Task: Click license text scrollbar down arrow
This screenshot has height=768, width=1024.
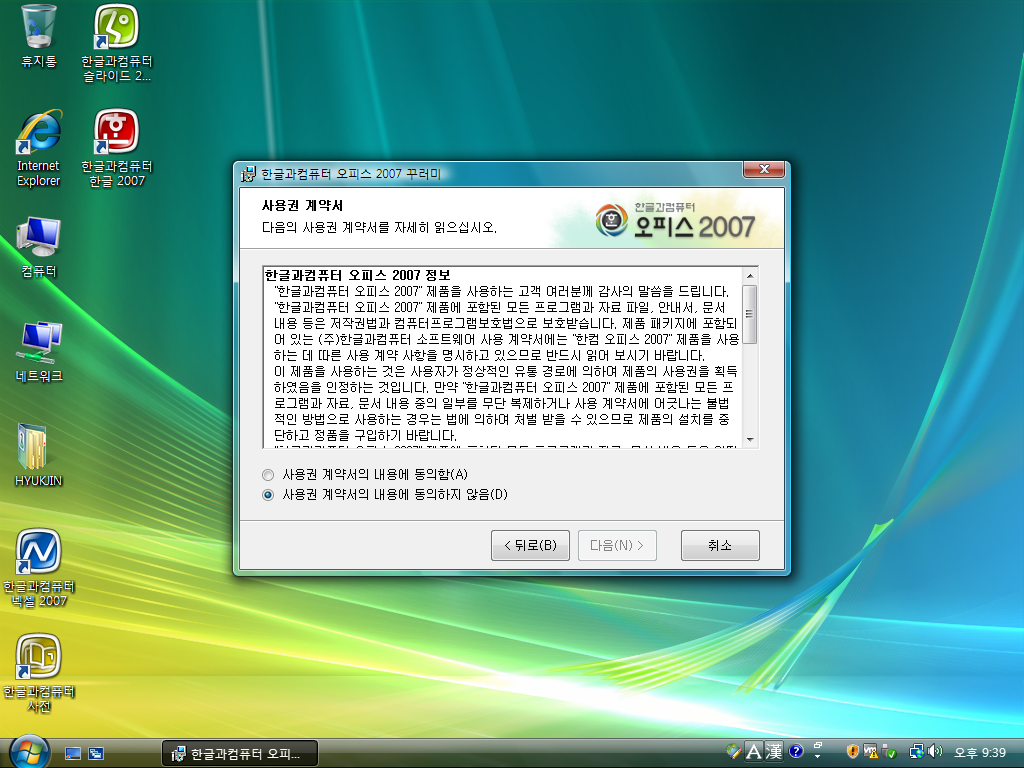Action: click(x=750, y=440)
